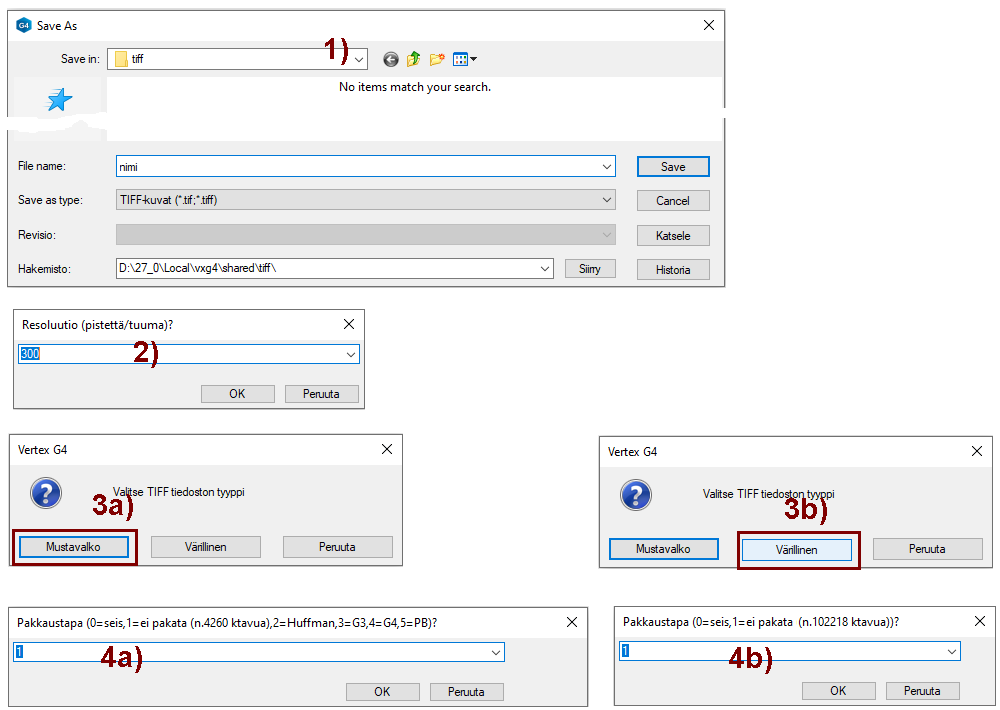This screenshot has height=710, width=1000.
Task: Confirm resolution with OK
Action: (x=237, y=394)
